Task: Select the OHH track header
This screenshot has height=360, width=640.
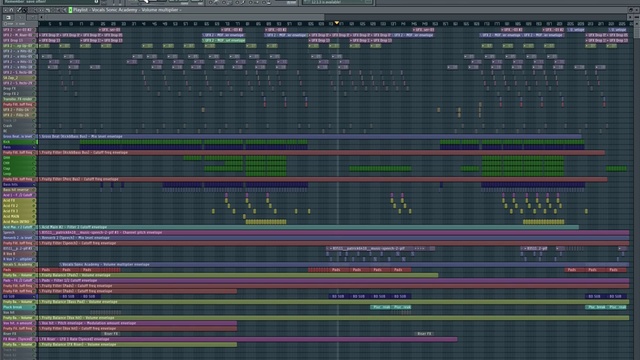Action: (18, 158)
